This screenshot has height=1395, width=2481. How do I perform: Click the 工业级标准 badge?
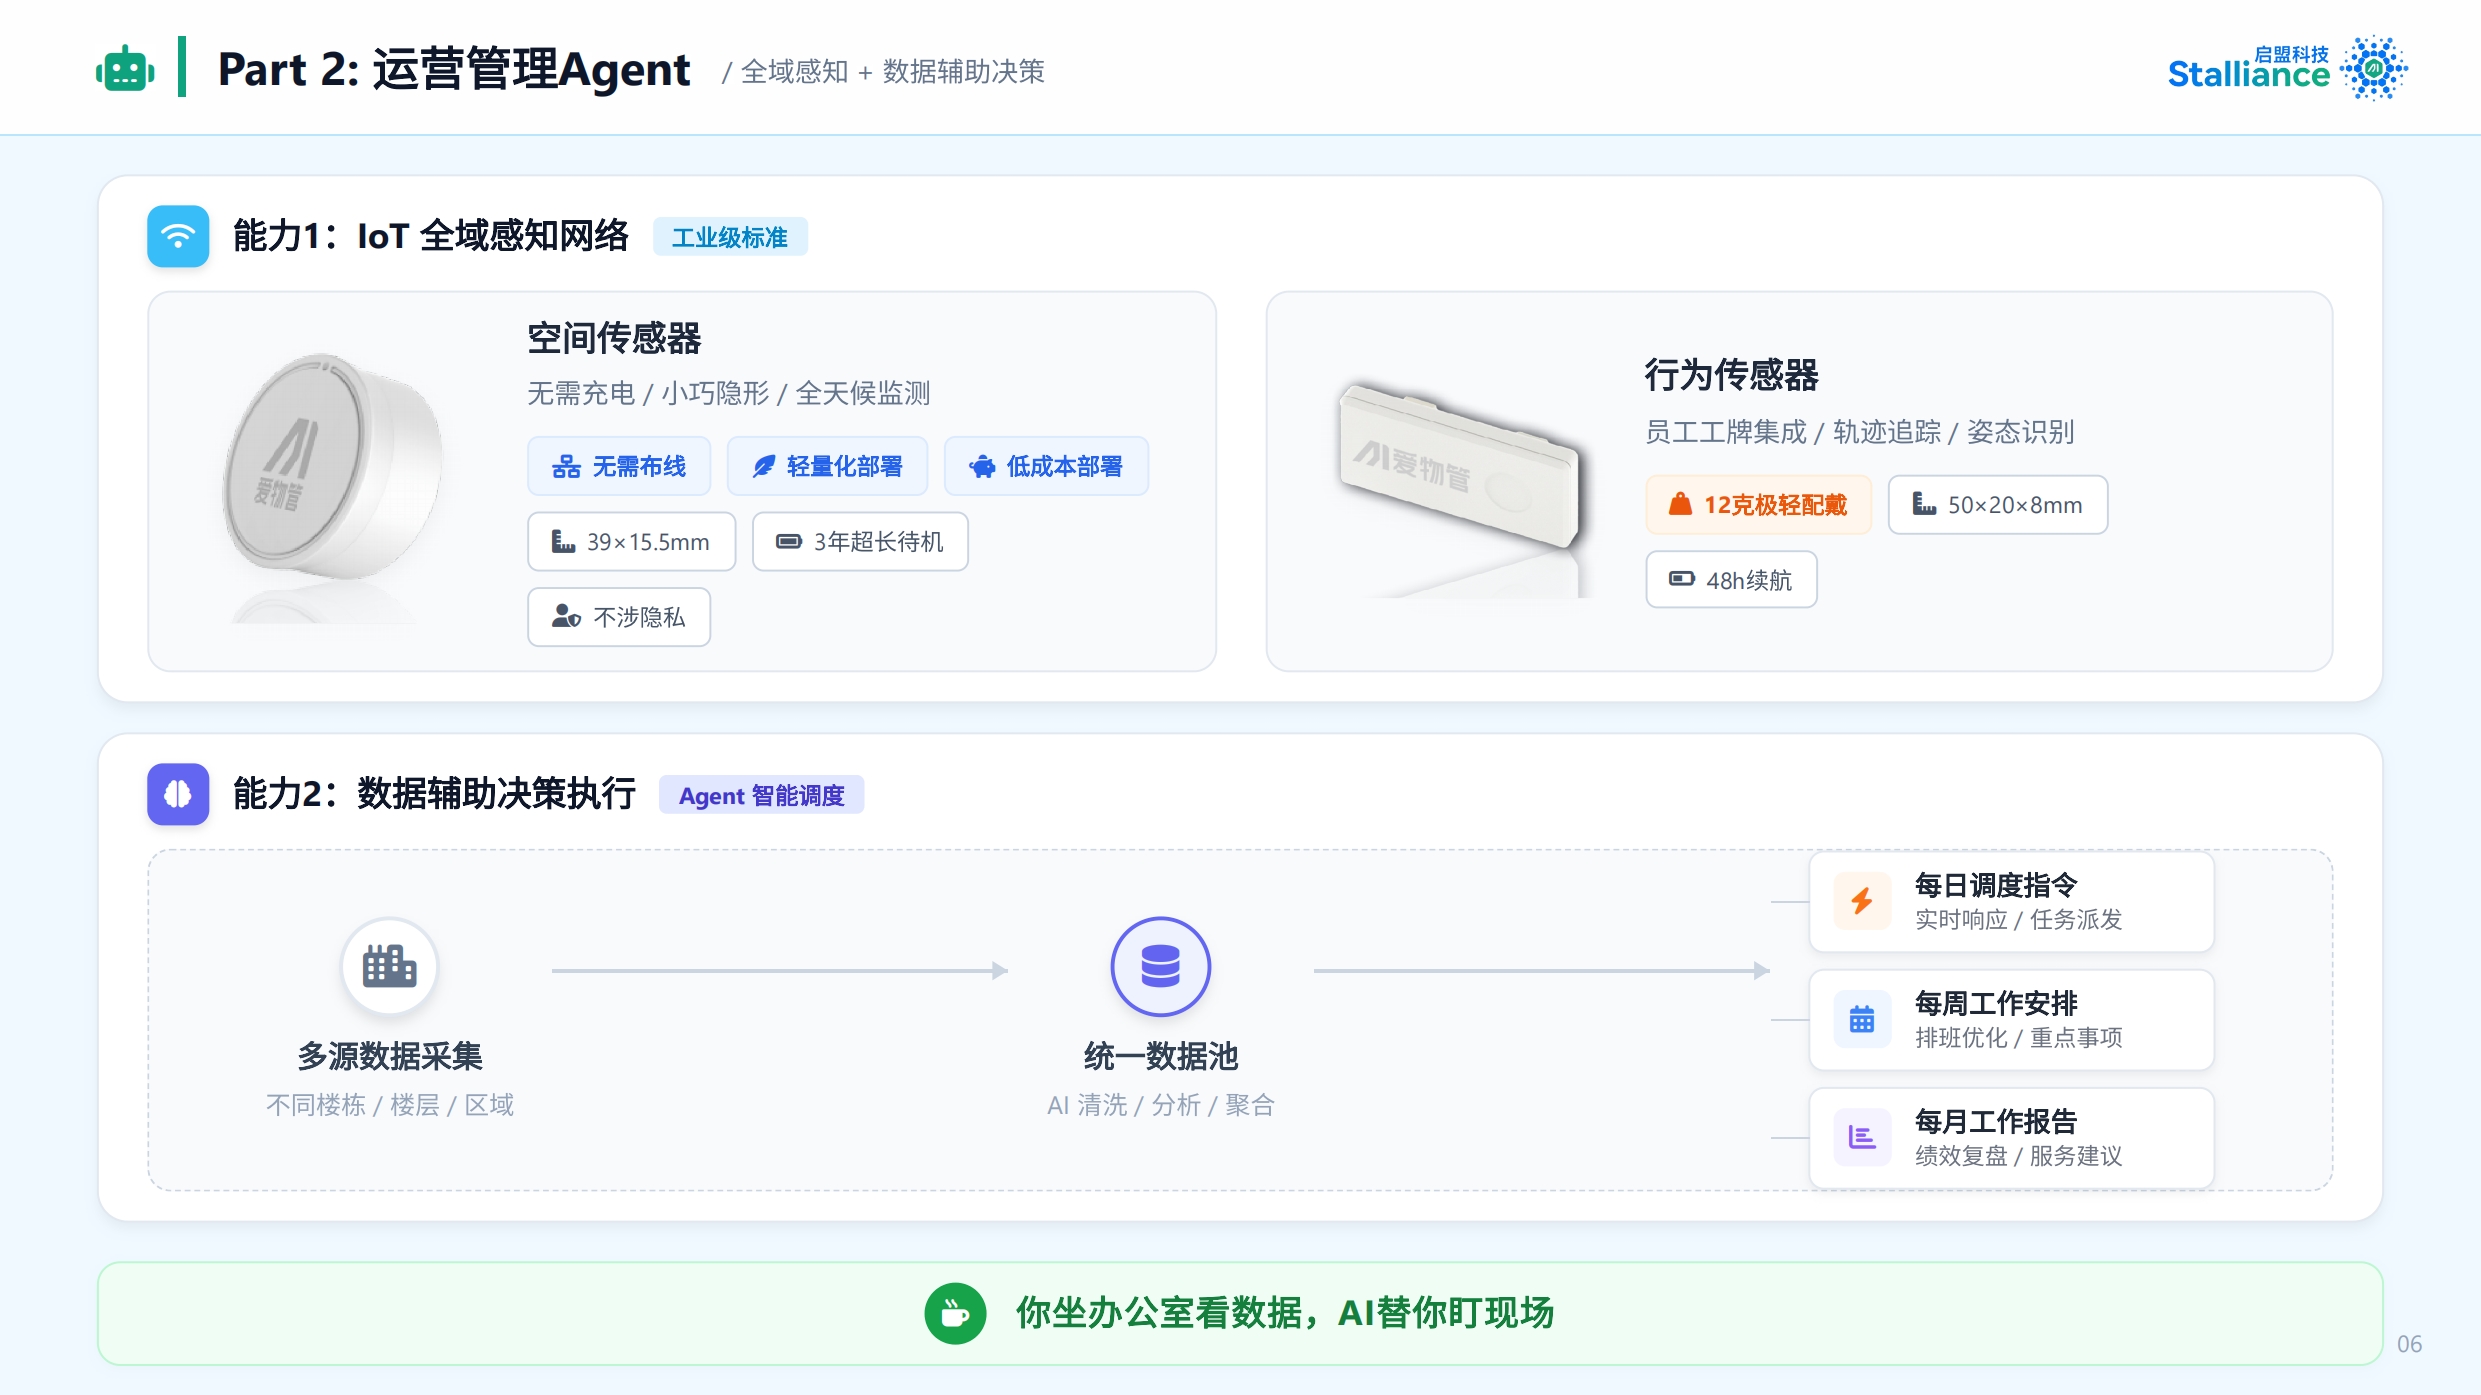coord(730,237)
